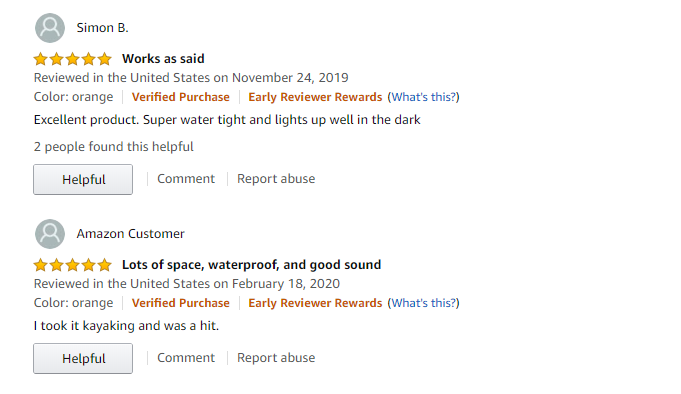Click 'Early Reviewer Rewards' on the kayaking review
Screen dimensions: 681x394
(x=315, y=303)
